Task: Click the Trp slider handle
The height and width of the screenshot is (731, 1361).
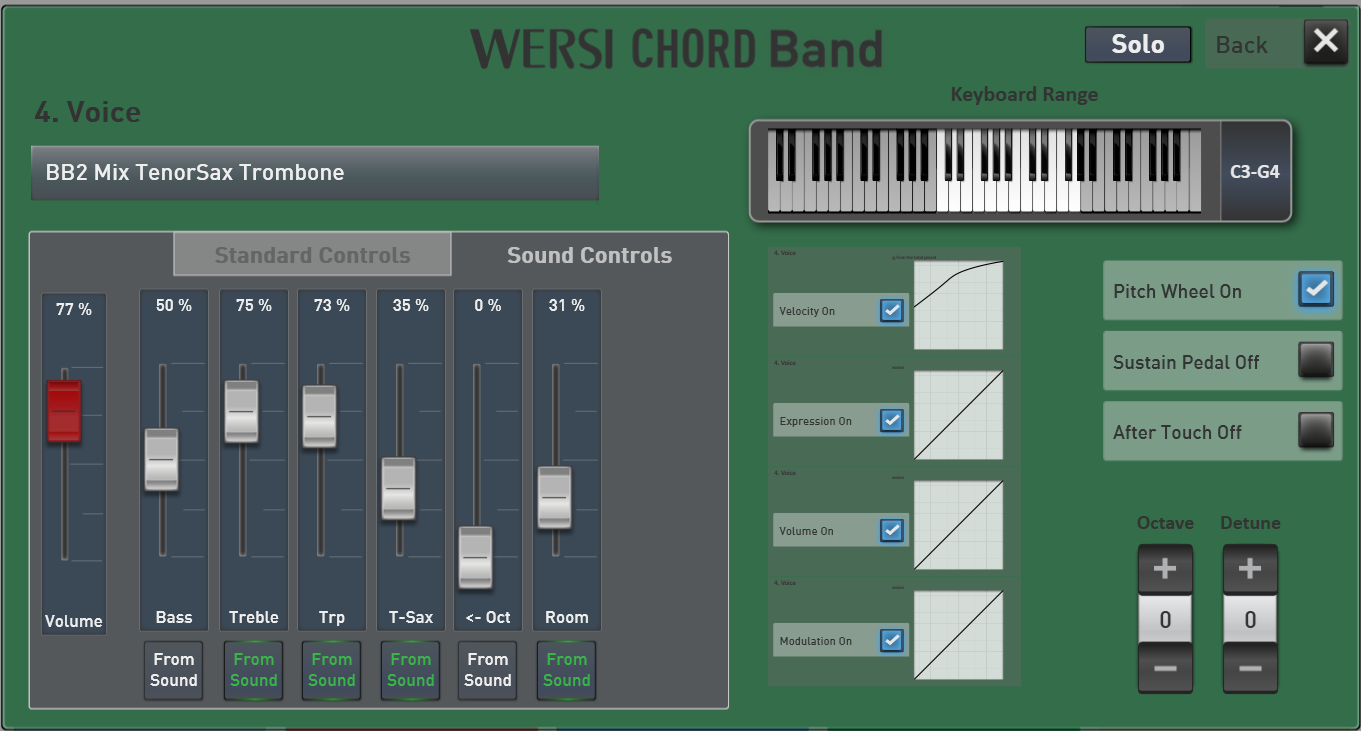Action: tap(319, 416)
